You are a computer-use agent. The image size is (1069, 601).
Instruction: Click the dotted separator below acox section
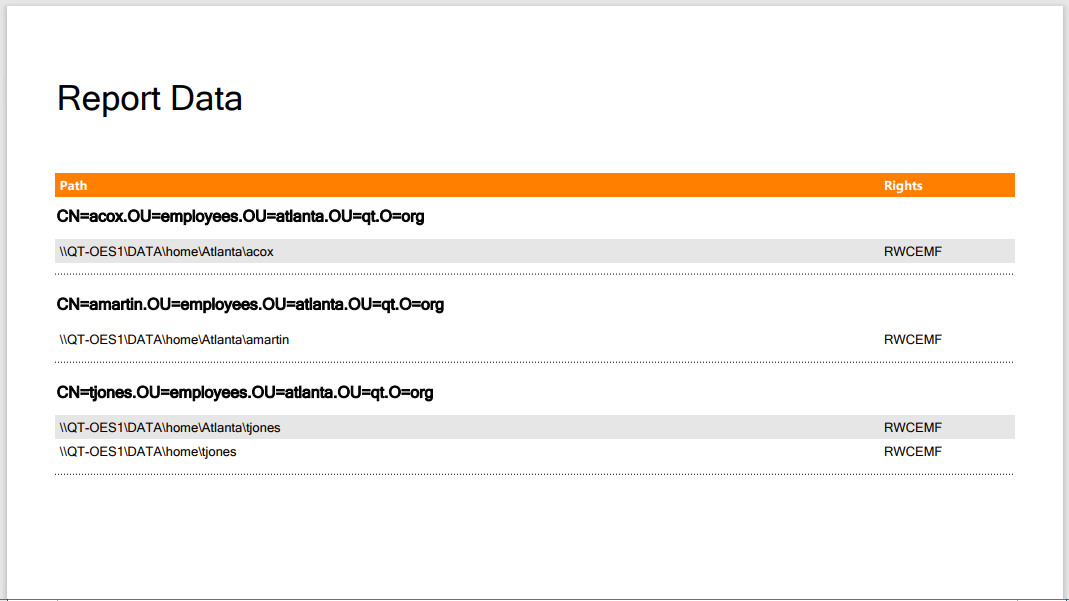[x=534, y=274]
